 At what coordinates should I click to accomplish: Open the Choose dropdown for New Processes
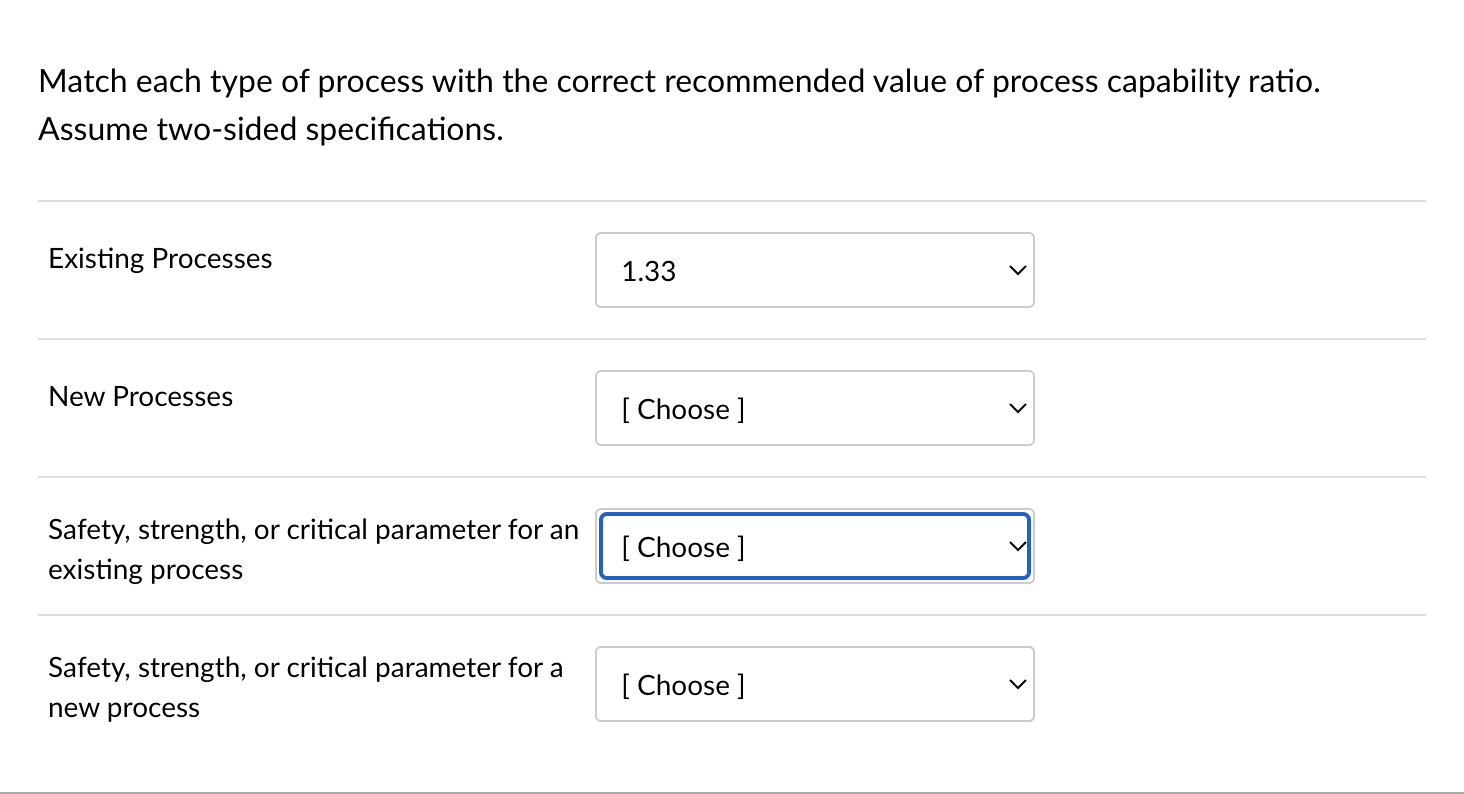pyautogui.click(x=814, y=408)
